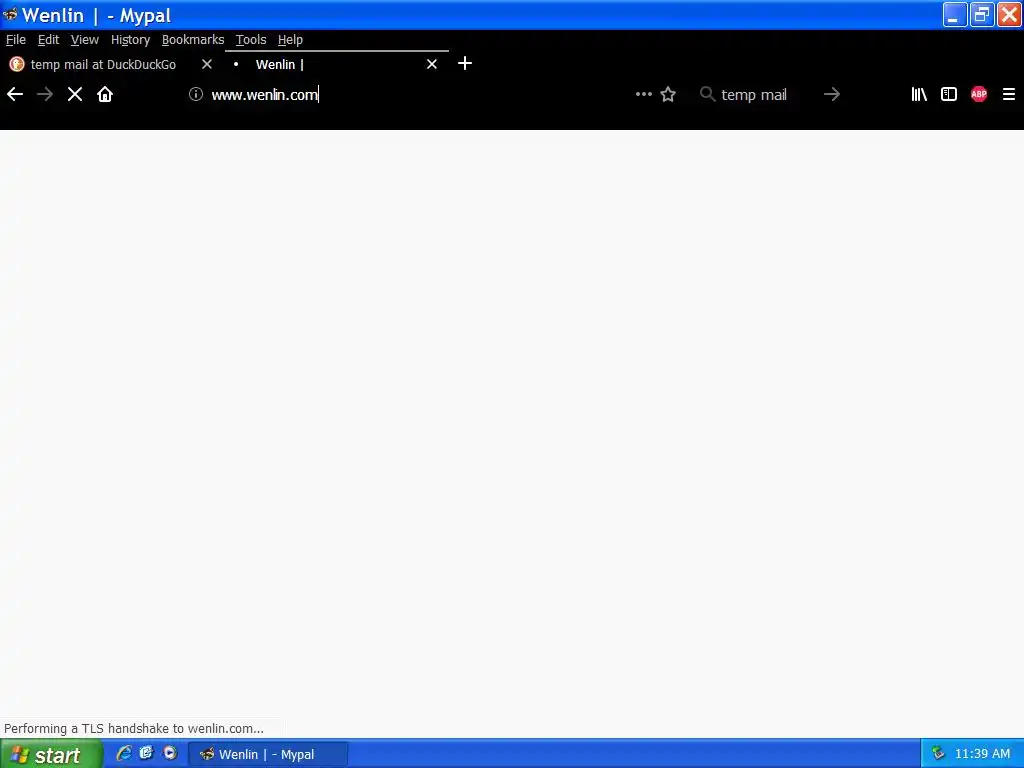The height and width of the screenshot is (768, 1024).
Task: Bookmark this page with the star
Action: coord(668,95)
